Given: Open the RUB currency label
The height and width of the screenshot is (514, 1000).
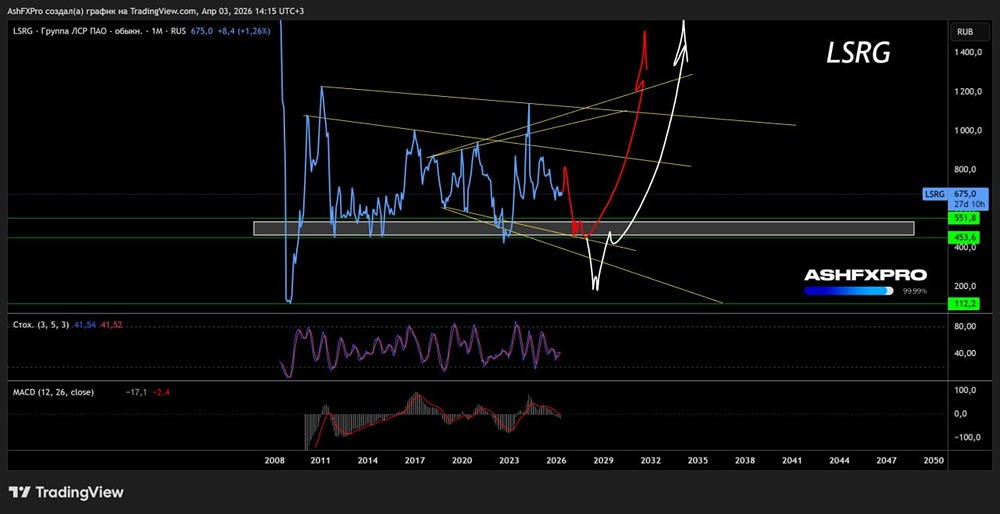Looking at the screenshot, I should point(965,31).
